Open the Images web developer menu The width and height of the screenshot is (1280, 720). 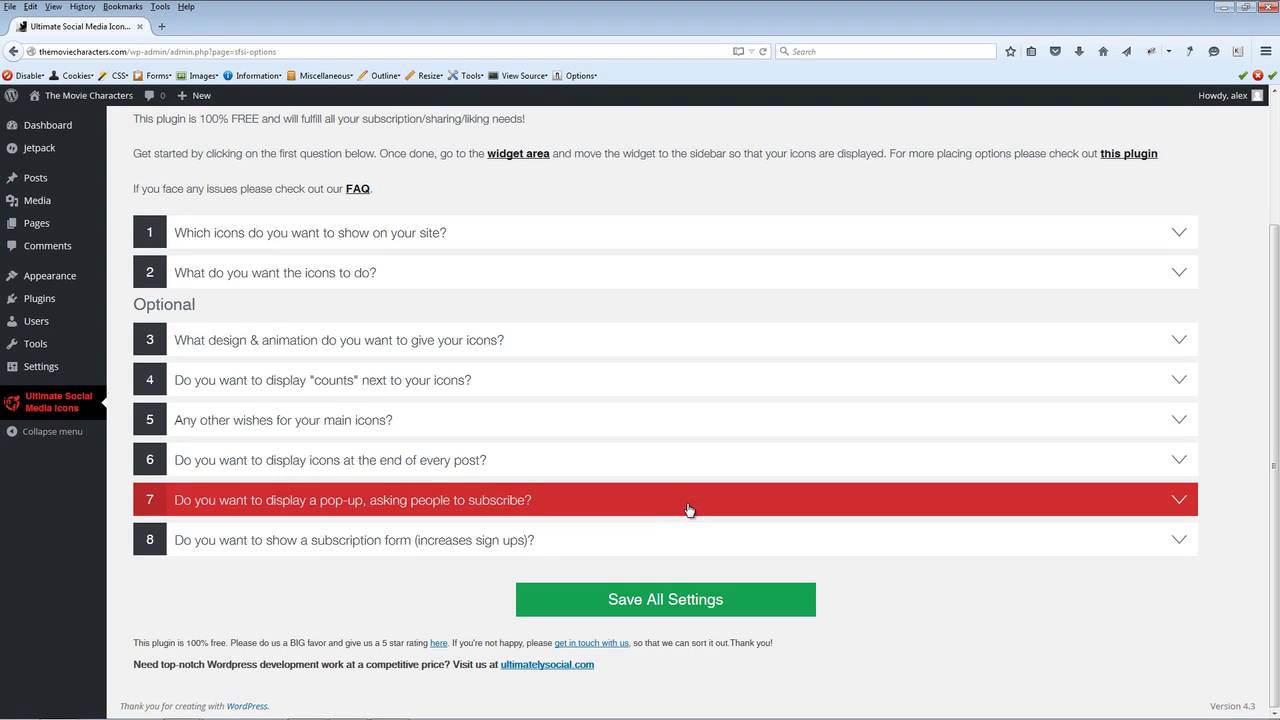click(198, 75)
